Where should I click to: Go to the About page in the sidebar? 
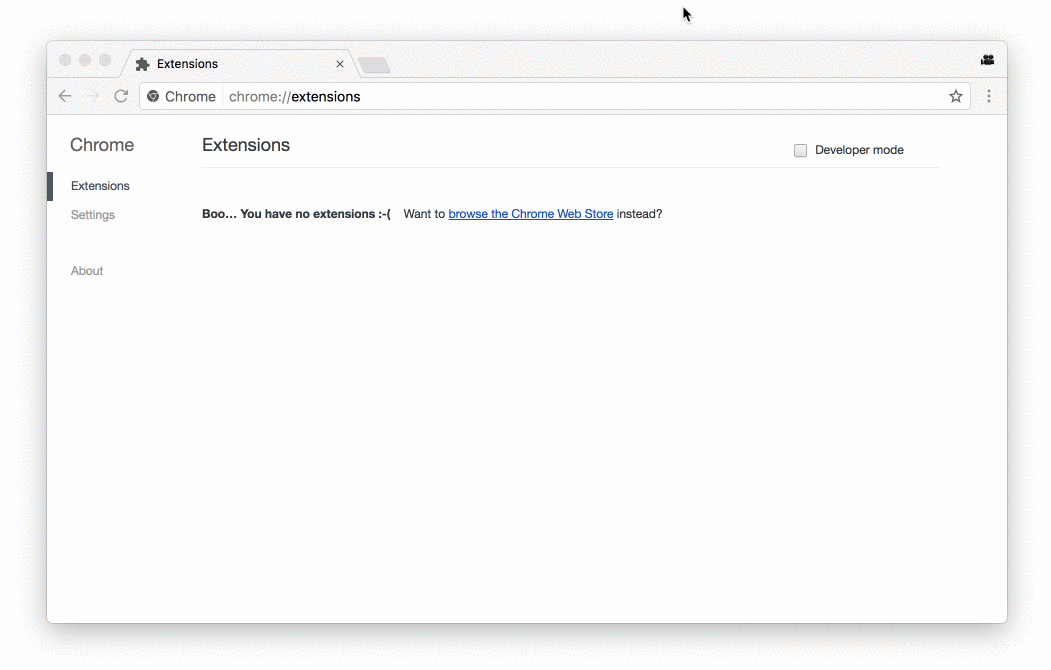click(87, 271)
